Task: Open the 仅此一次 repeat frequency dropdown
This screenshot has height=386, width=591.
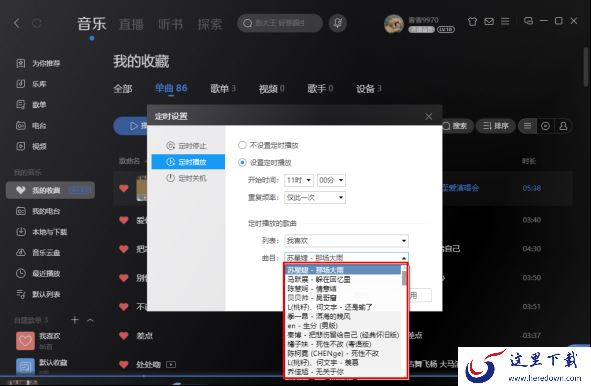Action: pyautogui.click(x=315, y=198)
